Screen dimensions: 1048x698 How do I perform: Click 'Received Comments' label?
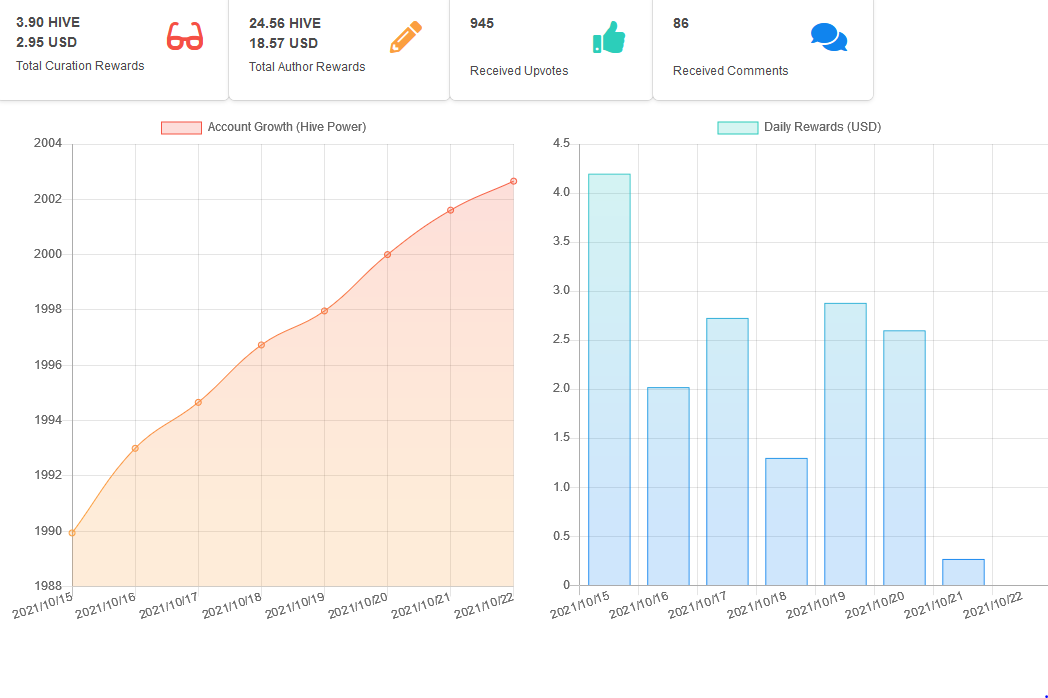click(x=731, y=71)
